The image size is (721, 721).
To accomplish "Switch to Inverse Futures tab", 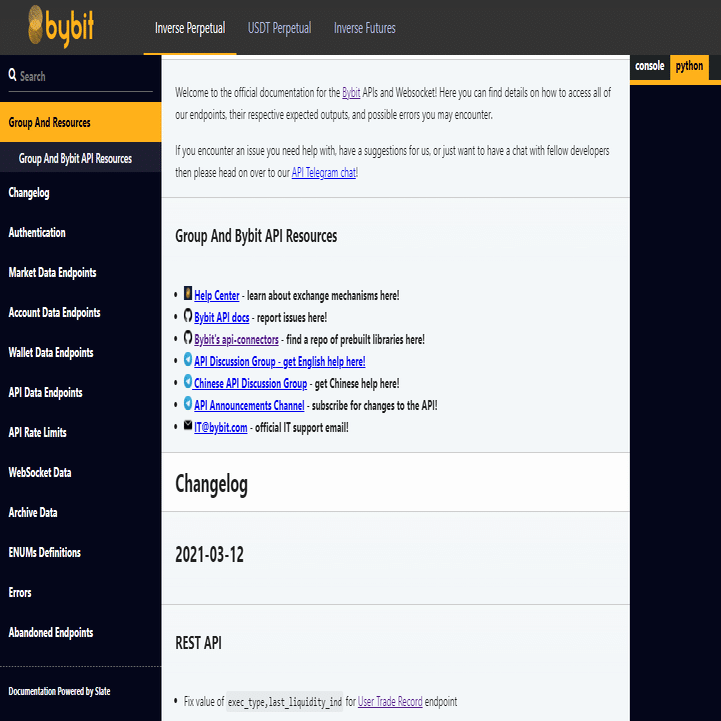I will (365, 28).
